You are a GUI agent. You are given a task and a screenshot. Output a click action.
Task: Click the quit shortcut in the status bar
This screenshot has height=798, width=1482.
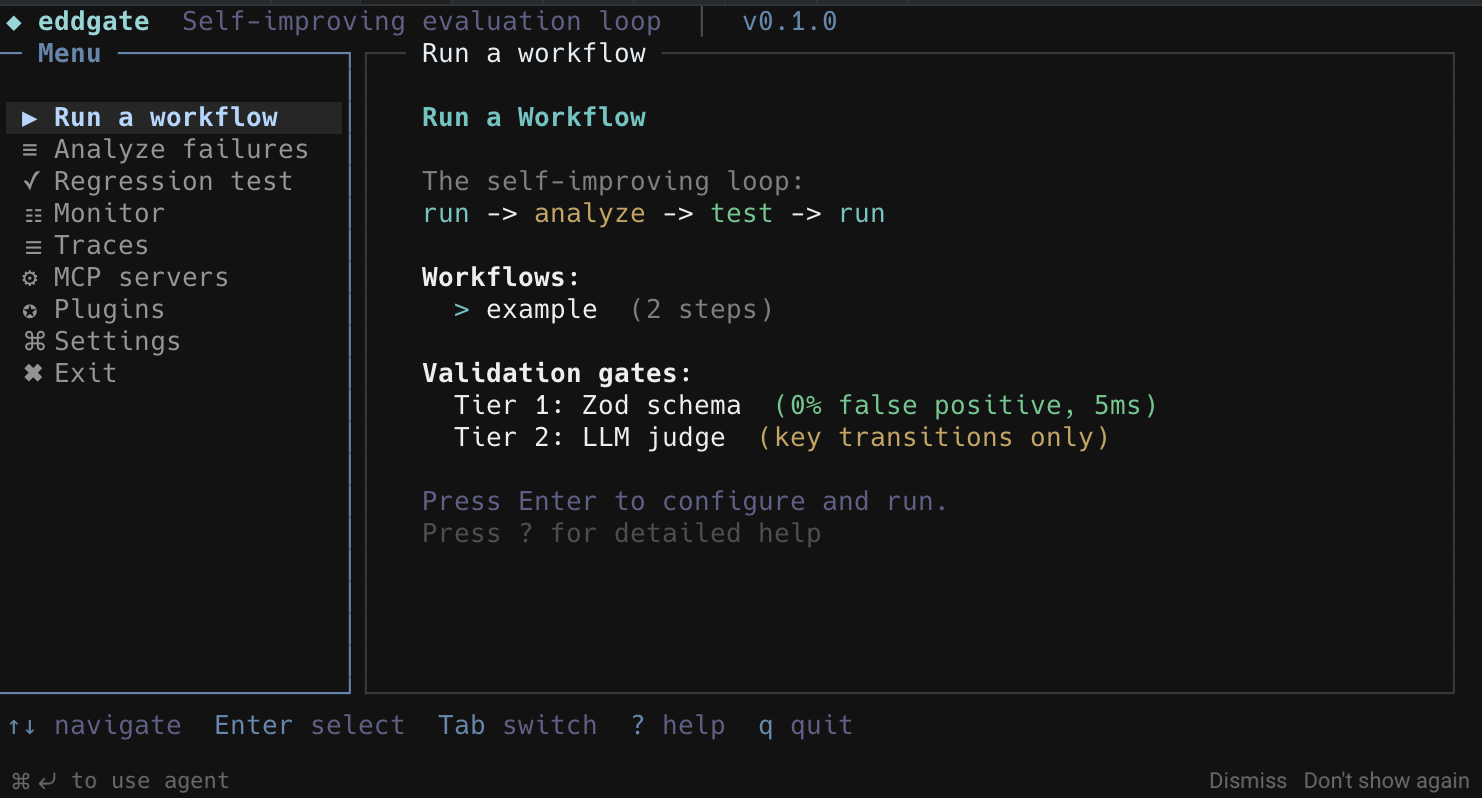click(805, 724)
